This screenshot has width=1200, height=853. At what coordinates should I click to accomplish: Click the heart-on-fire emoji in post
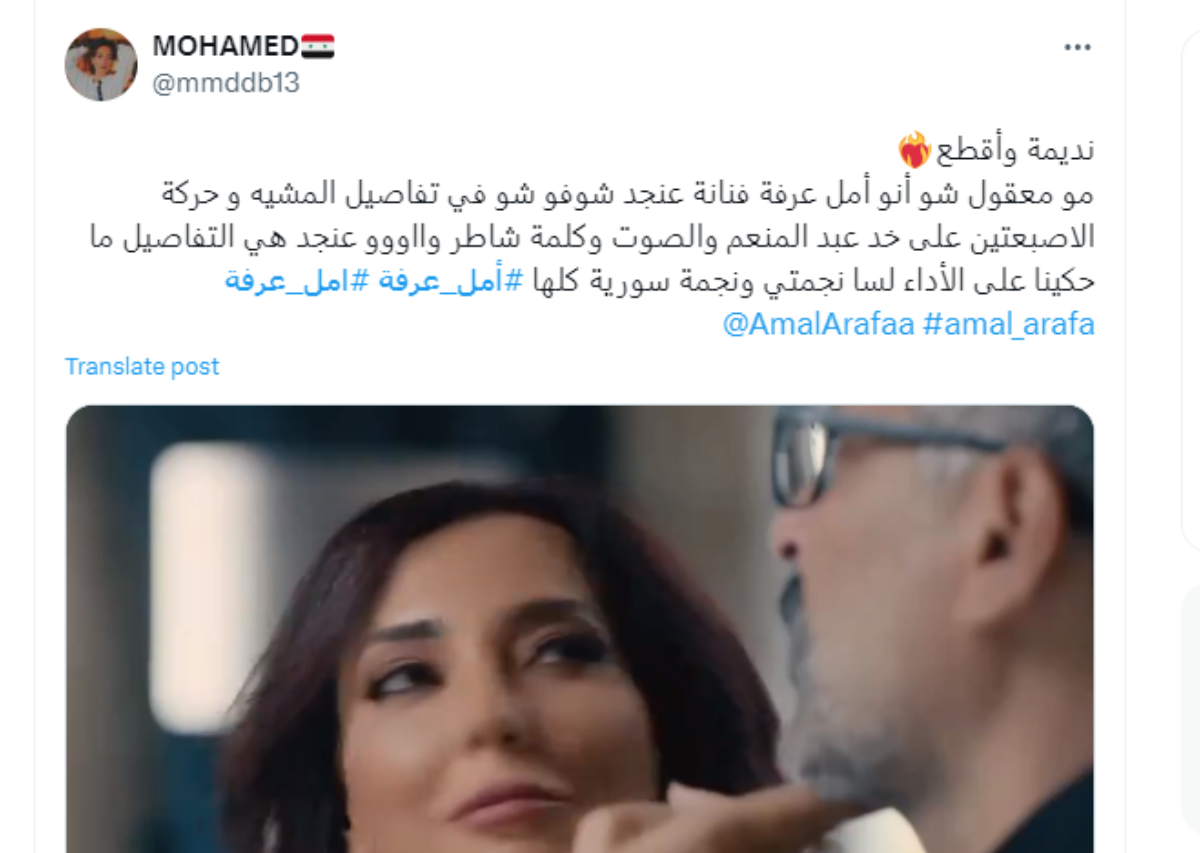(x=916, y=151)
